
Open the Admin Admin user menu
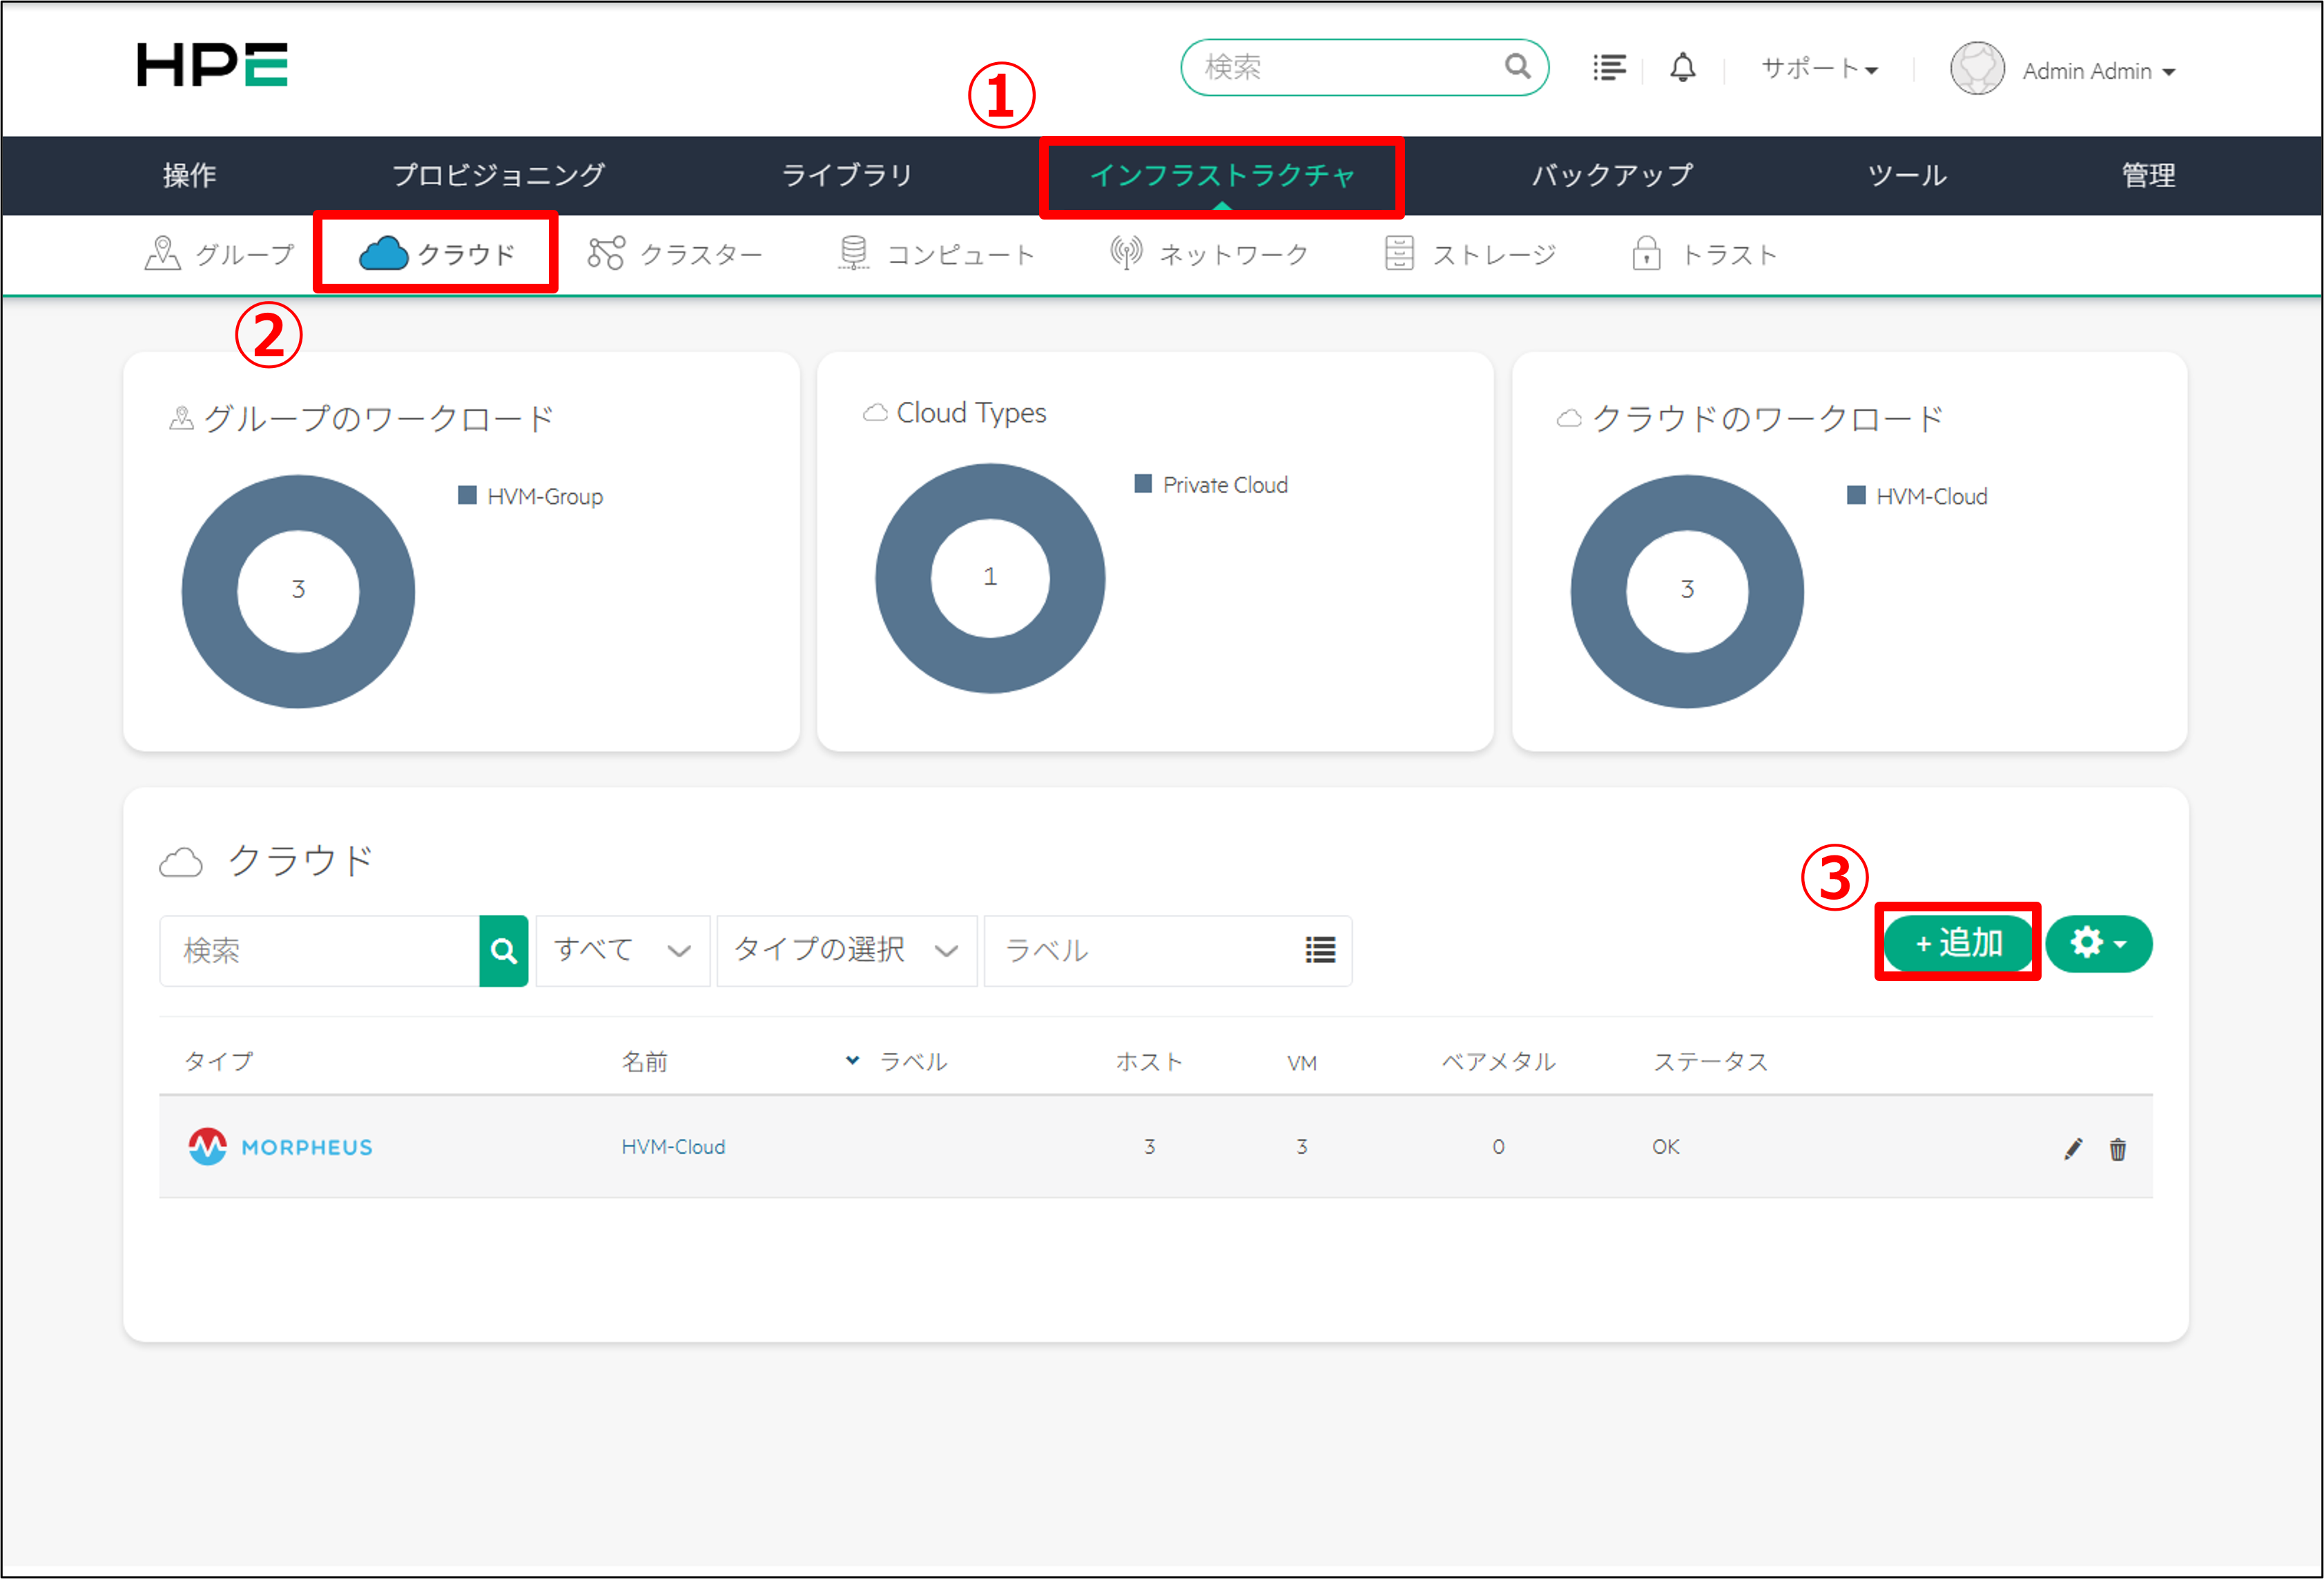[x=2098, y=71]
